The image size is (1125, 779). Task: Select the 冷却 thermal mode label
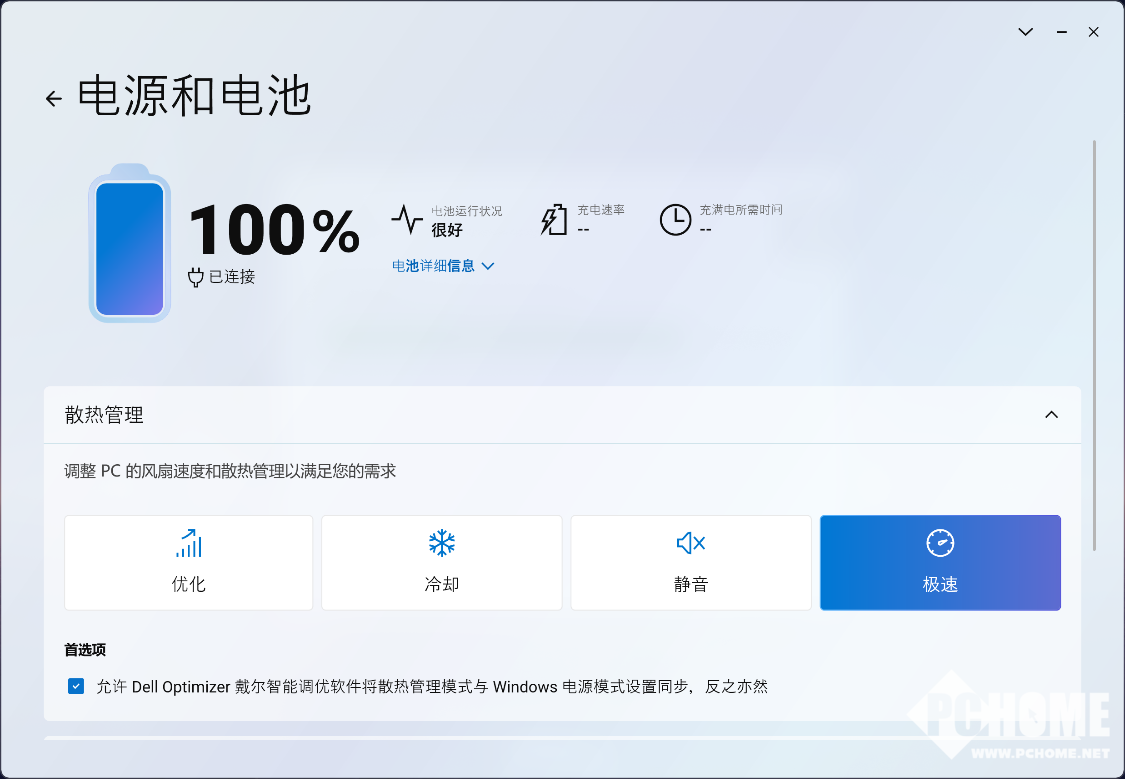tap(441, 584)
